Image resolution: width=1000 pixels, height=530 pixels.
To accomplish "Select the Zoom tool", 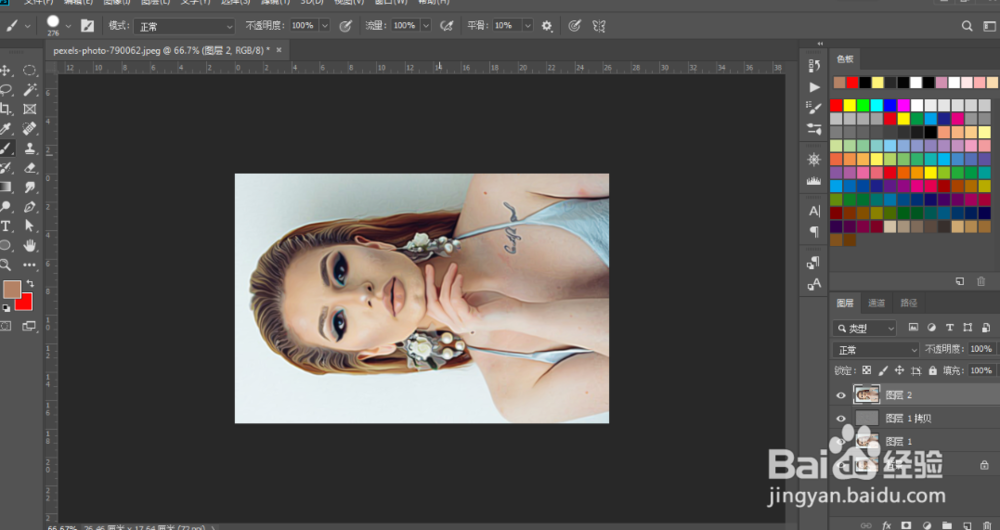I will 5,265.
